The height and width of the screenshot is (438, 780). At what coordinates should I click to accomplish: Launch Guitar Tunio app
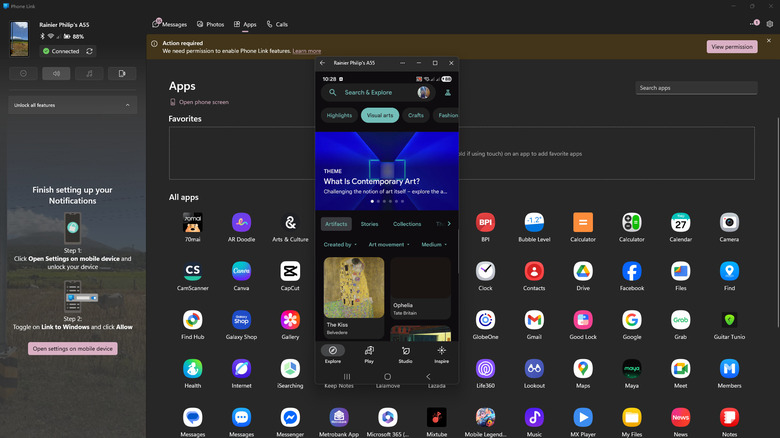coord(729,320)
